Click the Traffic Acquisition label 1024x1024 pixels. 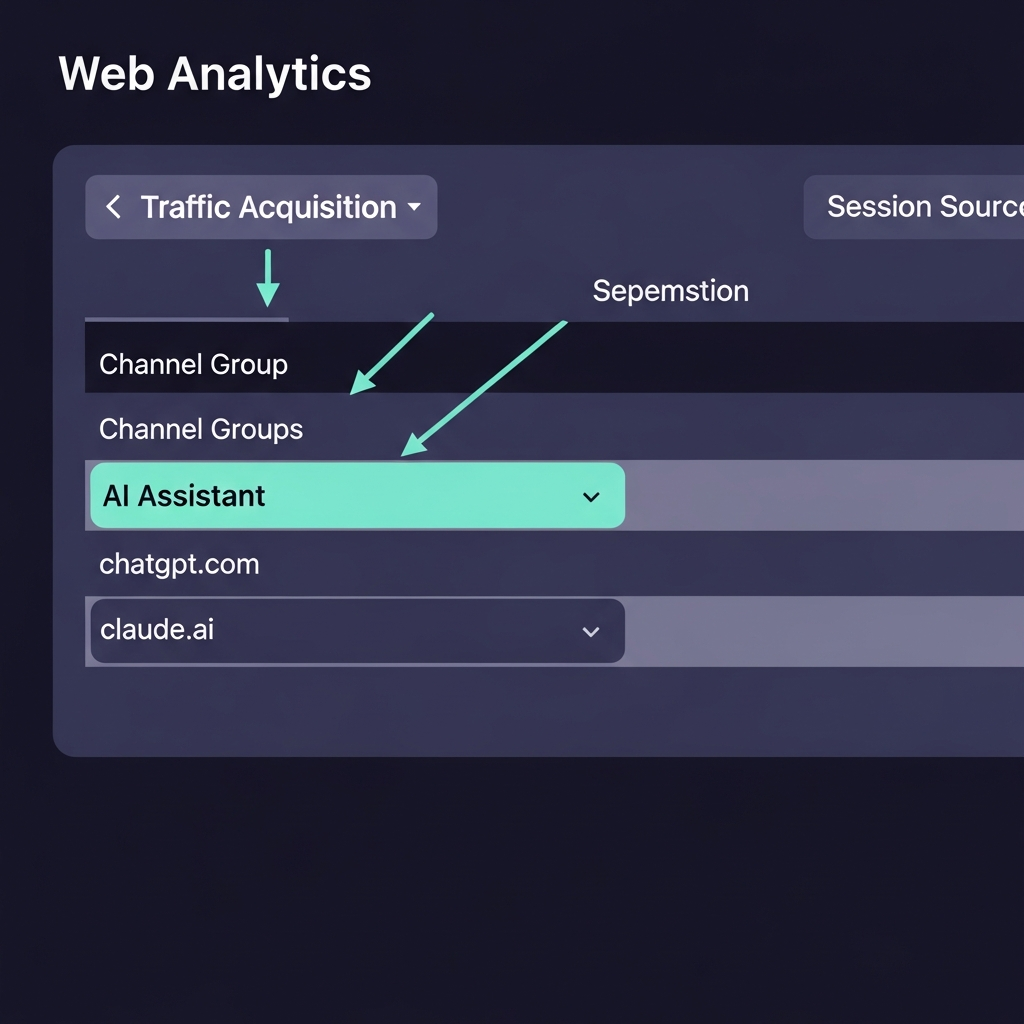click(268, 207)
